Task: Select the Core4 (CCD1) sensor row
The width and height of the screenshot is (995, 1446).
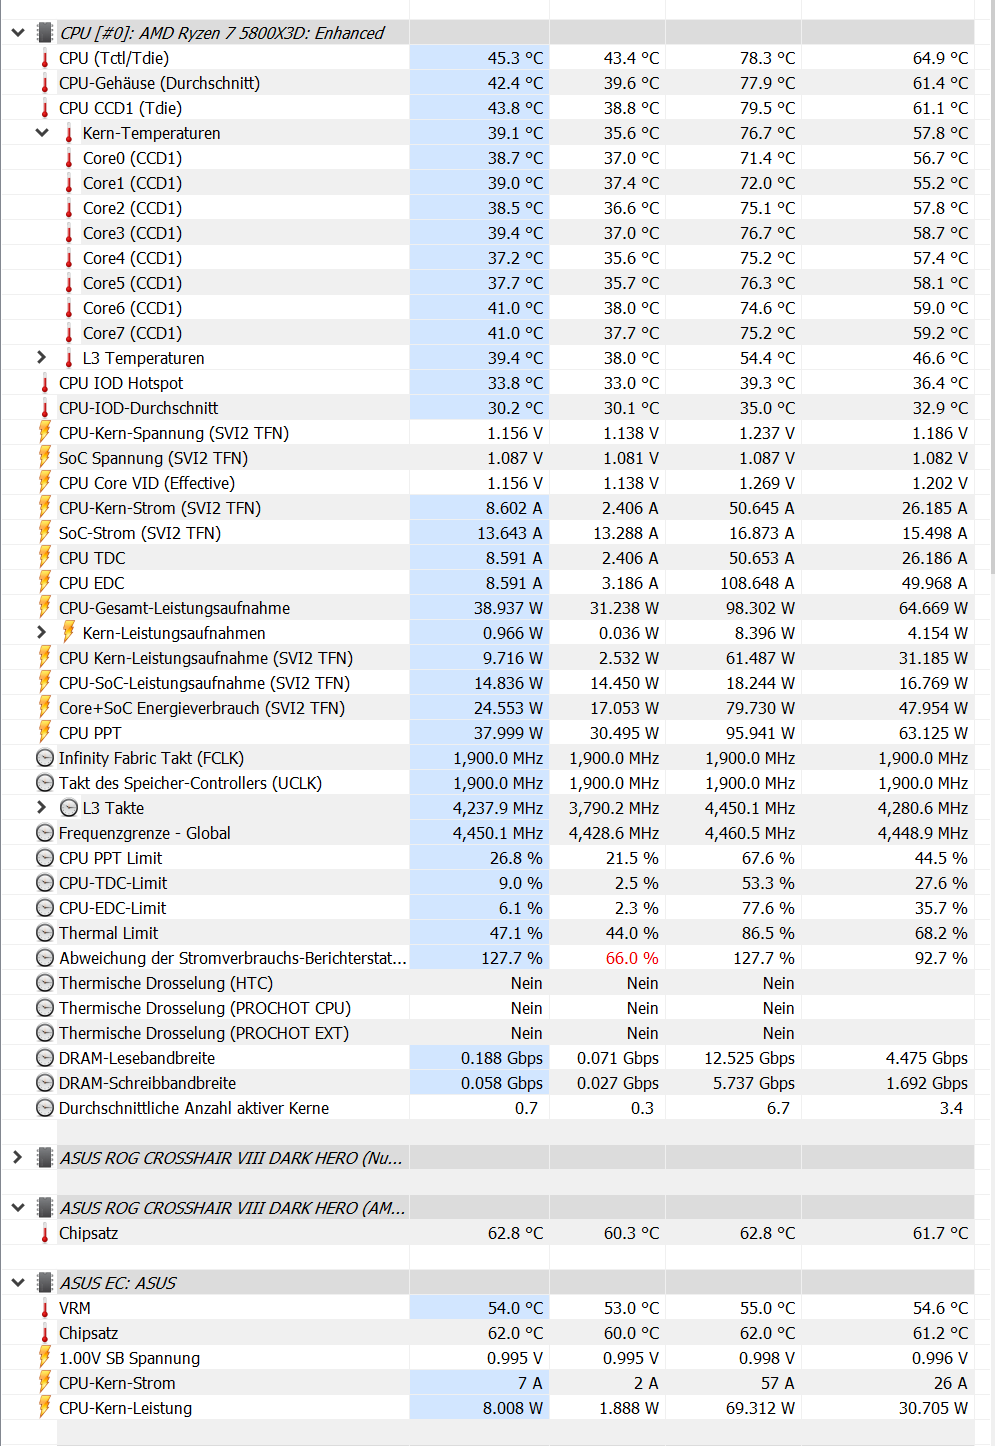Action: tap(487, 258)
